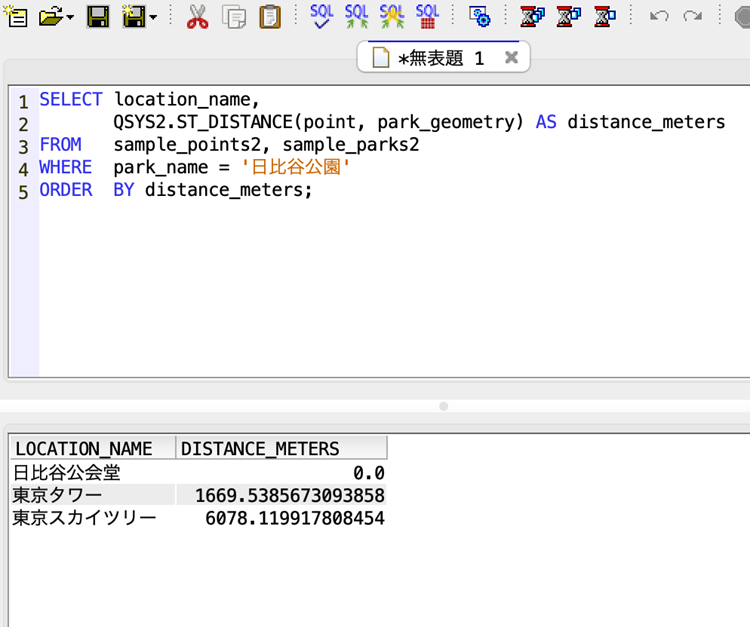This screenshot has width=750, height=627.
Task: Click the third SQL run icon with star
Action: point(392,16)
